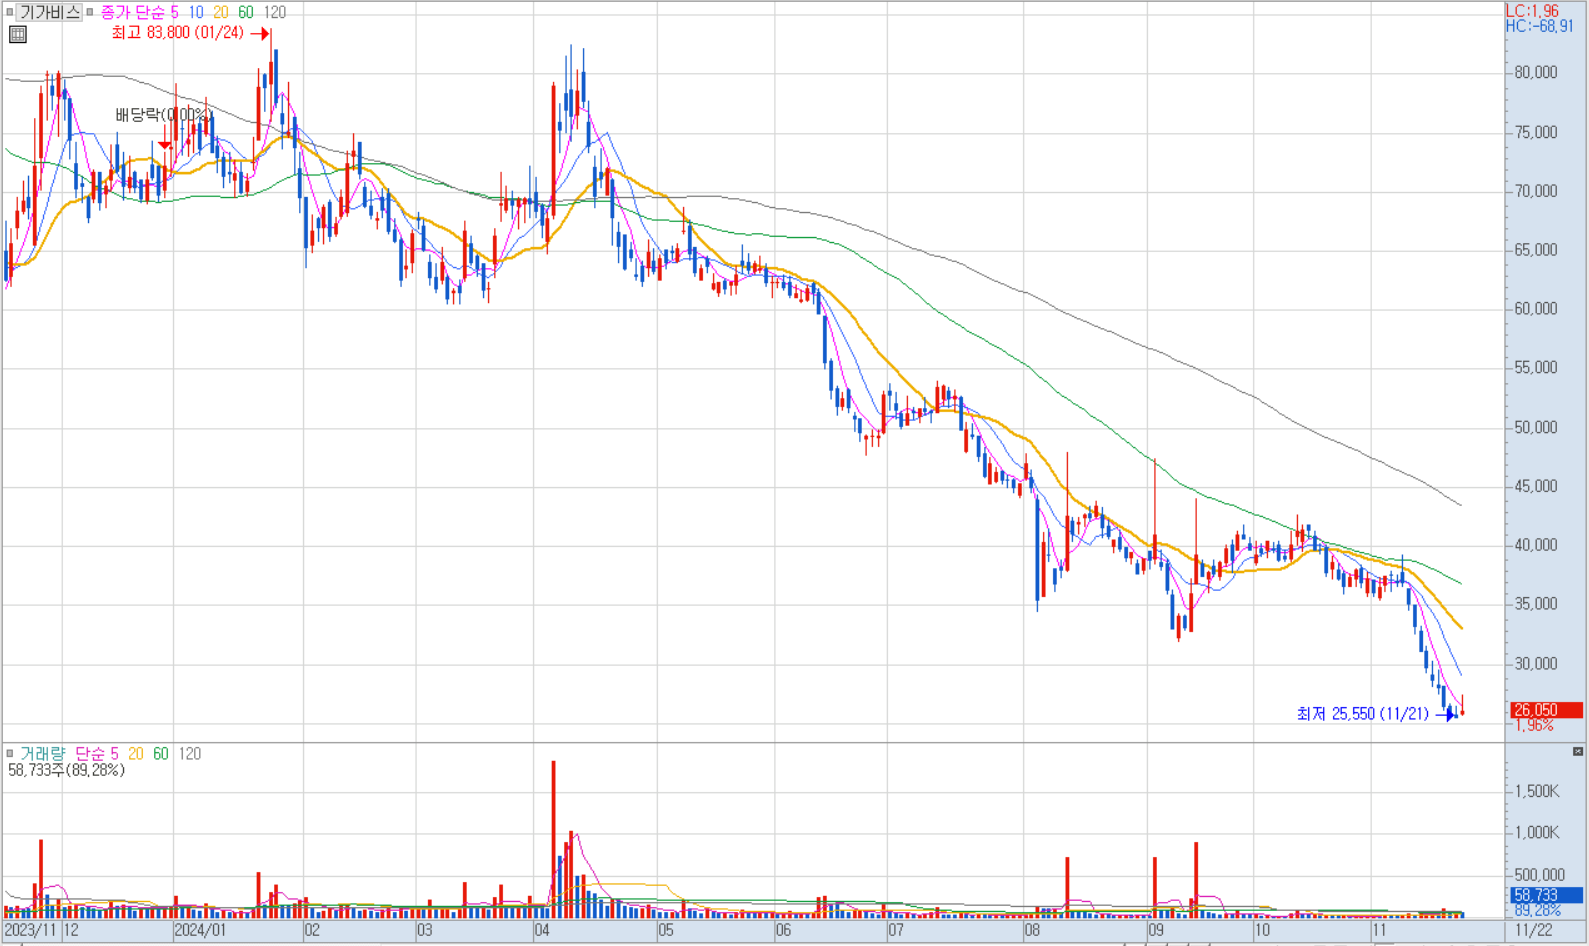Click the 65,000 price axis label
Image resolution: width=1589 pixels, height=946 pixels.
pyautogui.click(x=1536, y=250)
